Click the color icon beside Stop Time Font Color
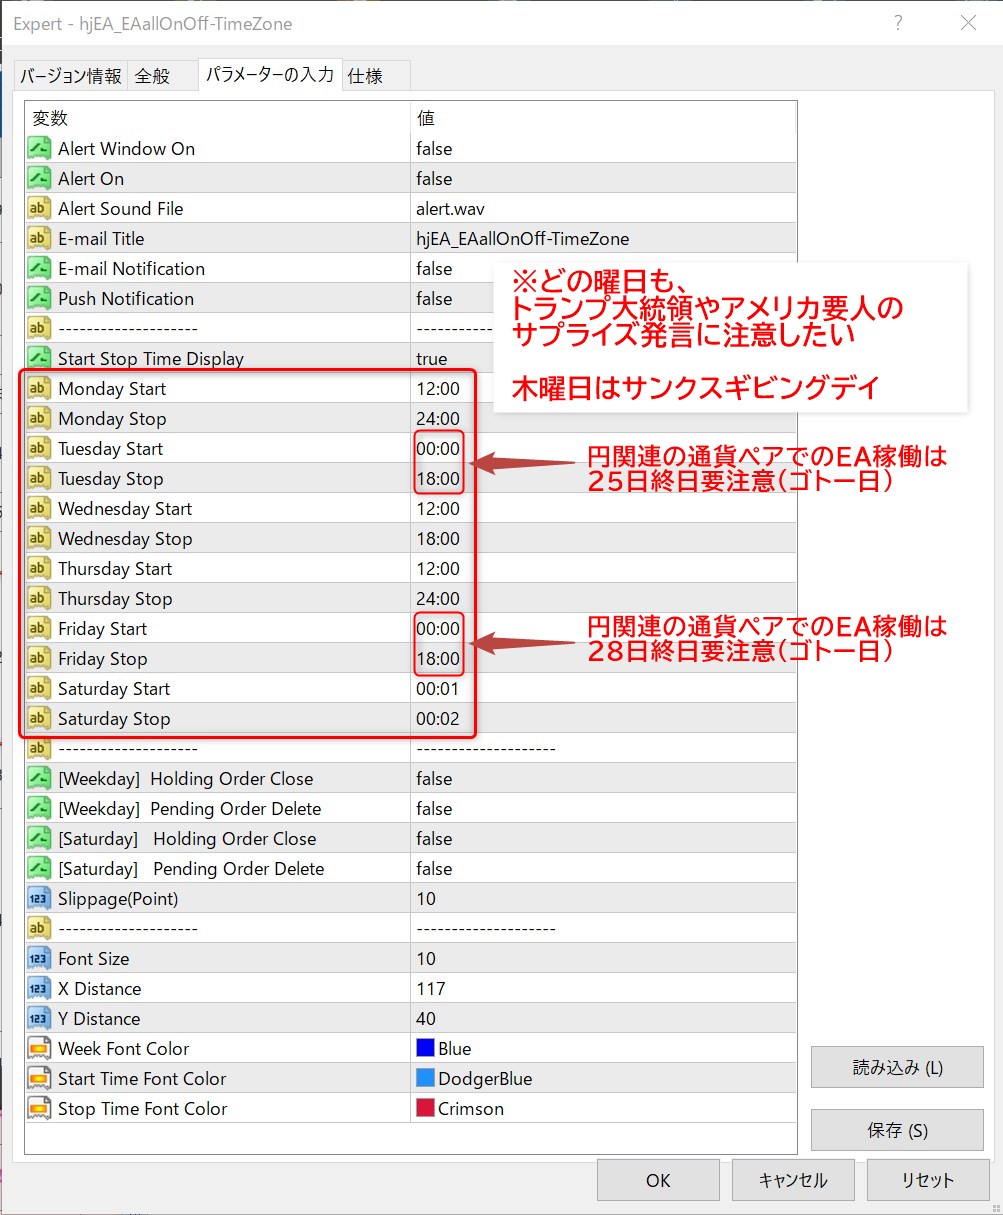Image resolution: width=1003 pixels, height=1215 pixels. click(x=39, y=1109)
